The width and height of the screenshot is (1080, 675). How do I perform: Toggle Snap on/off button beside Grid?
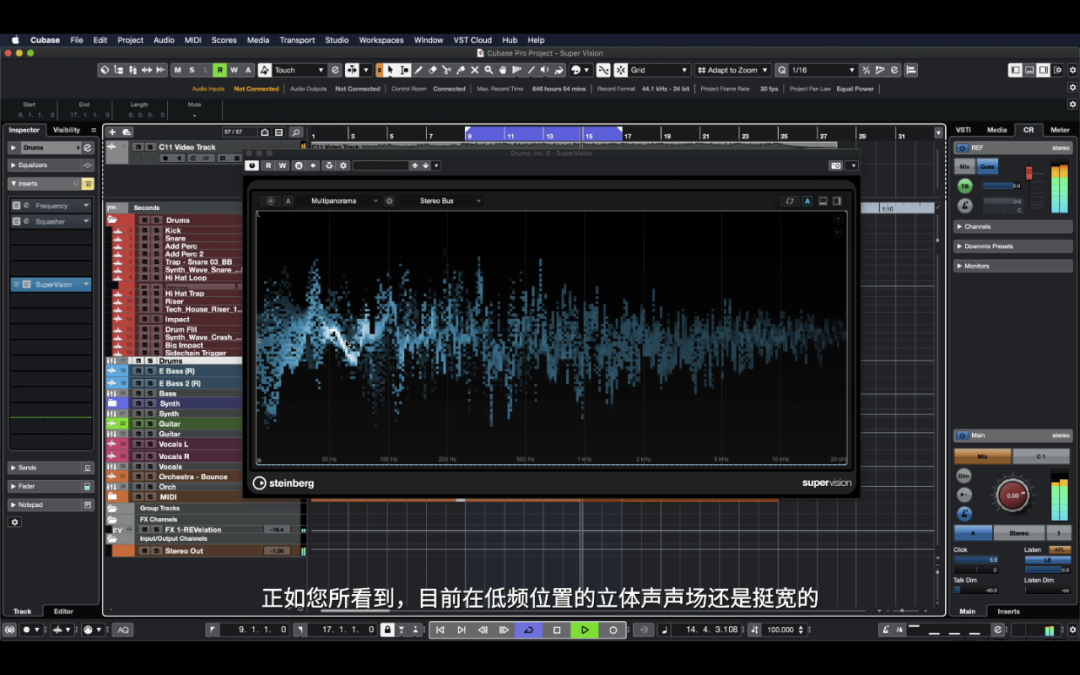tap(621, 70)
